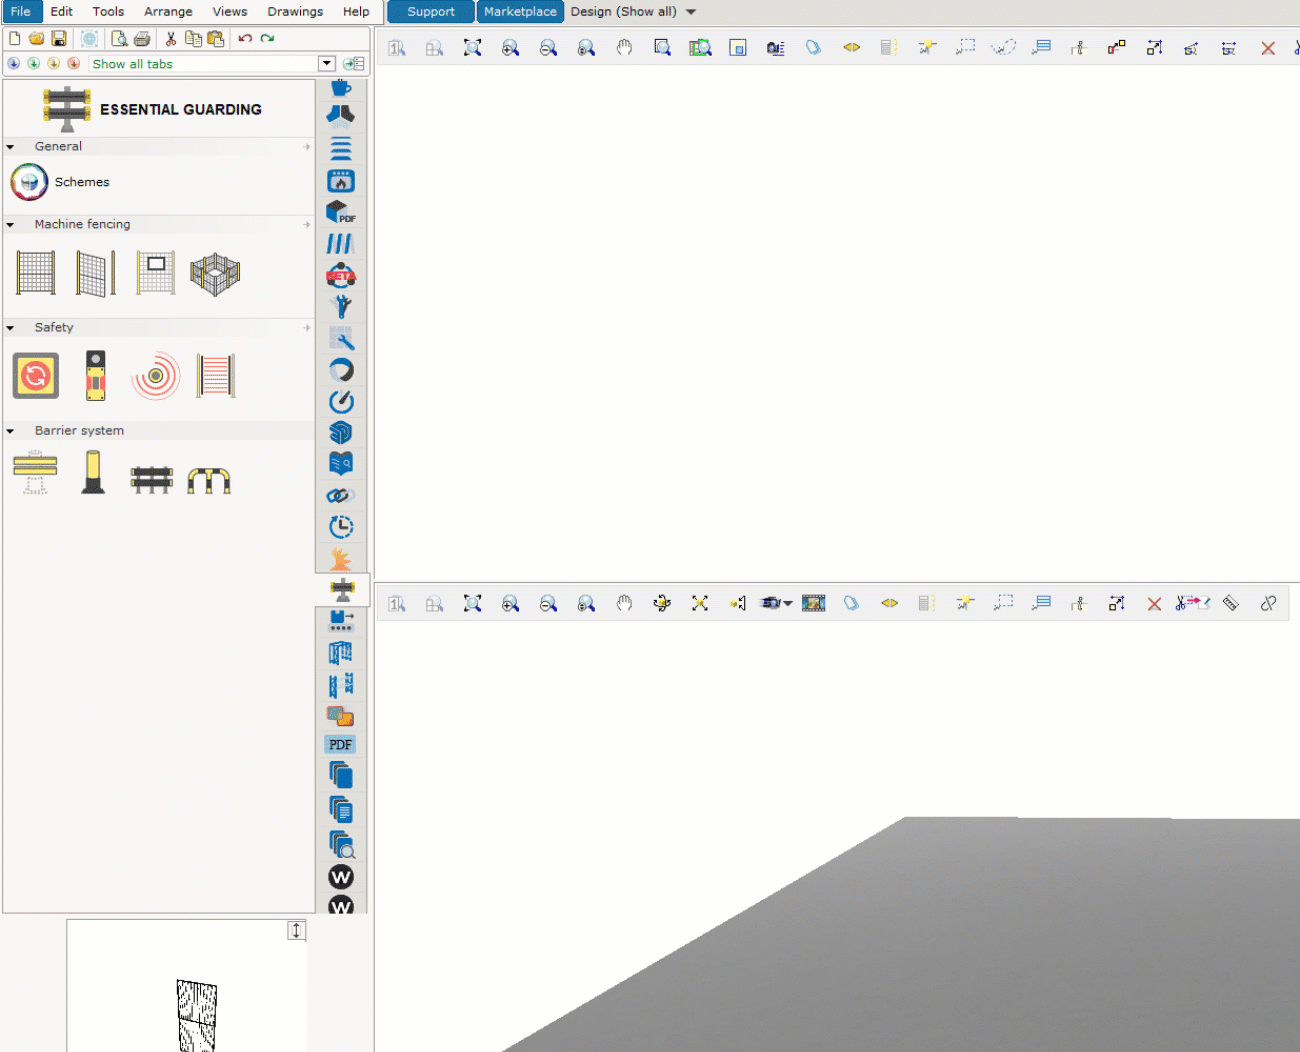Viewport: 1300px width, 1052px height.
Task: Click the zoom extents icon in top view toolbar
Action: 472,47
